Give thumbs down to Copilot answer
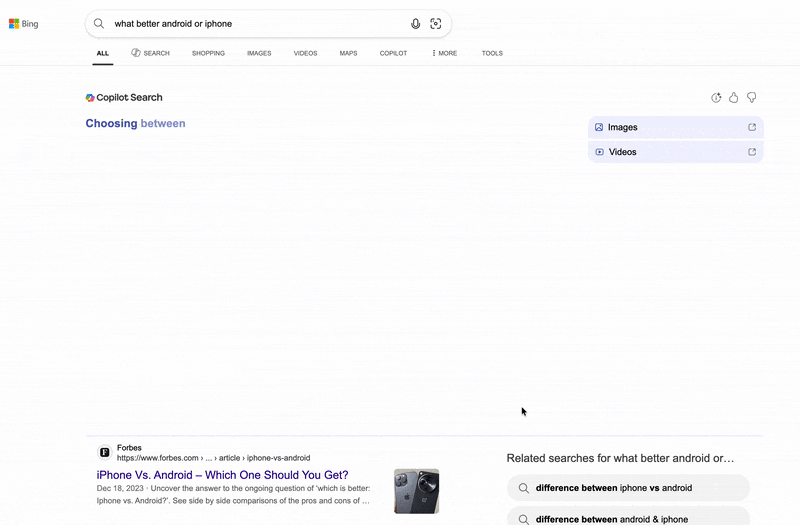This screenshot has width=800, height=525. click(x=752, y=98)
